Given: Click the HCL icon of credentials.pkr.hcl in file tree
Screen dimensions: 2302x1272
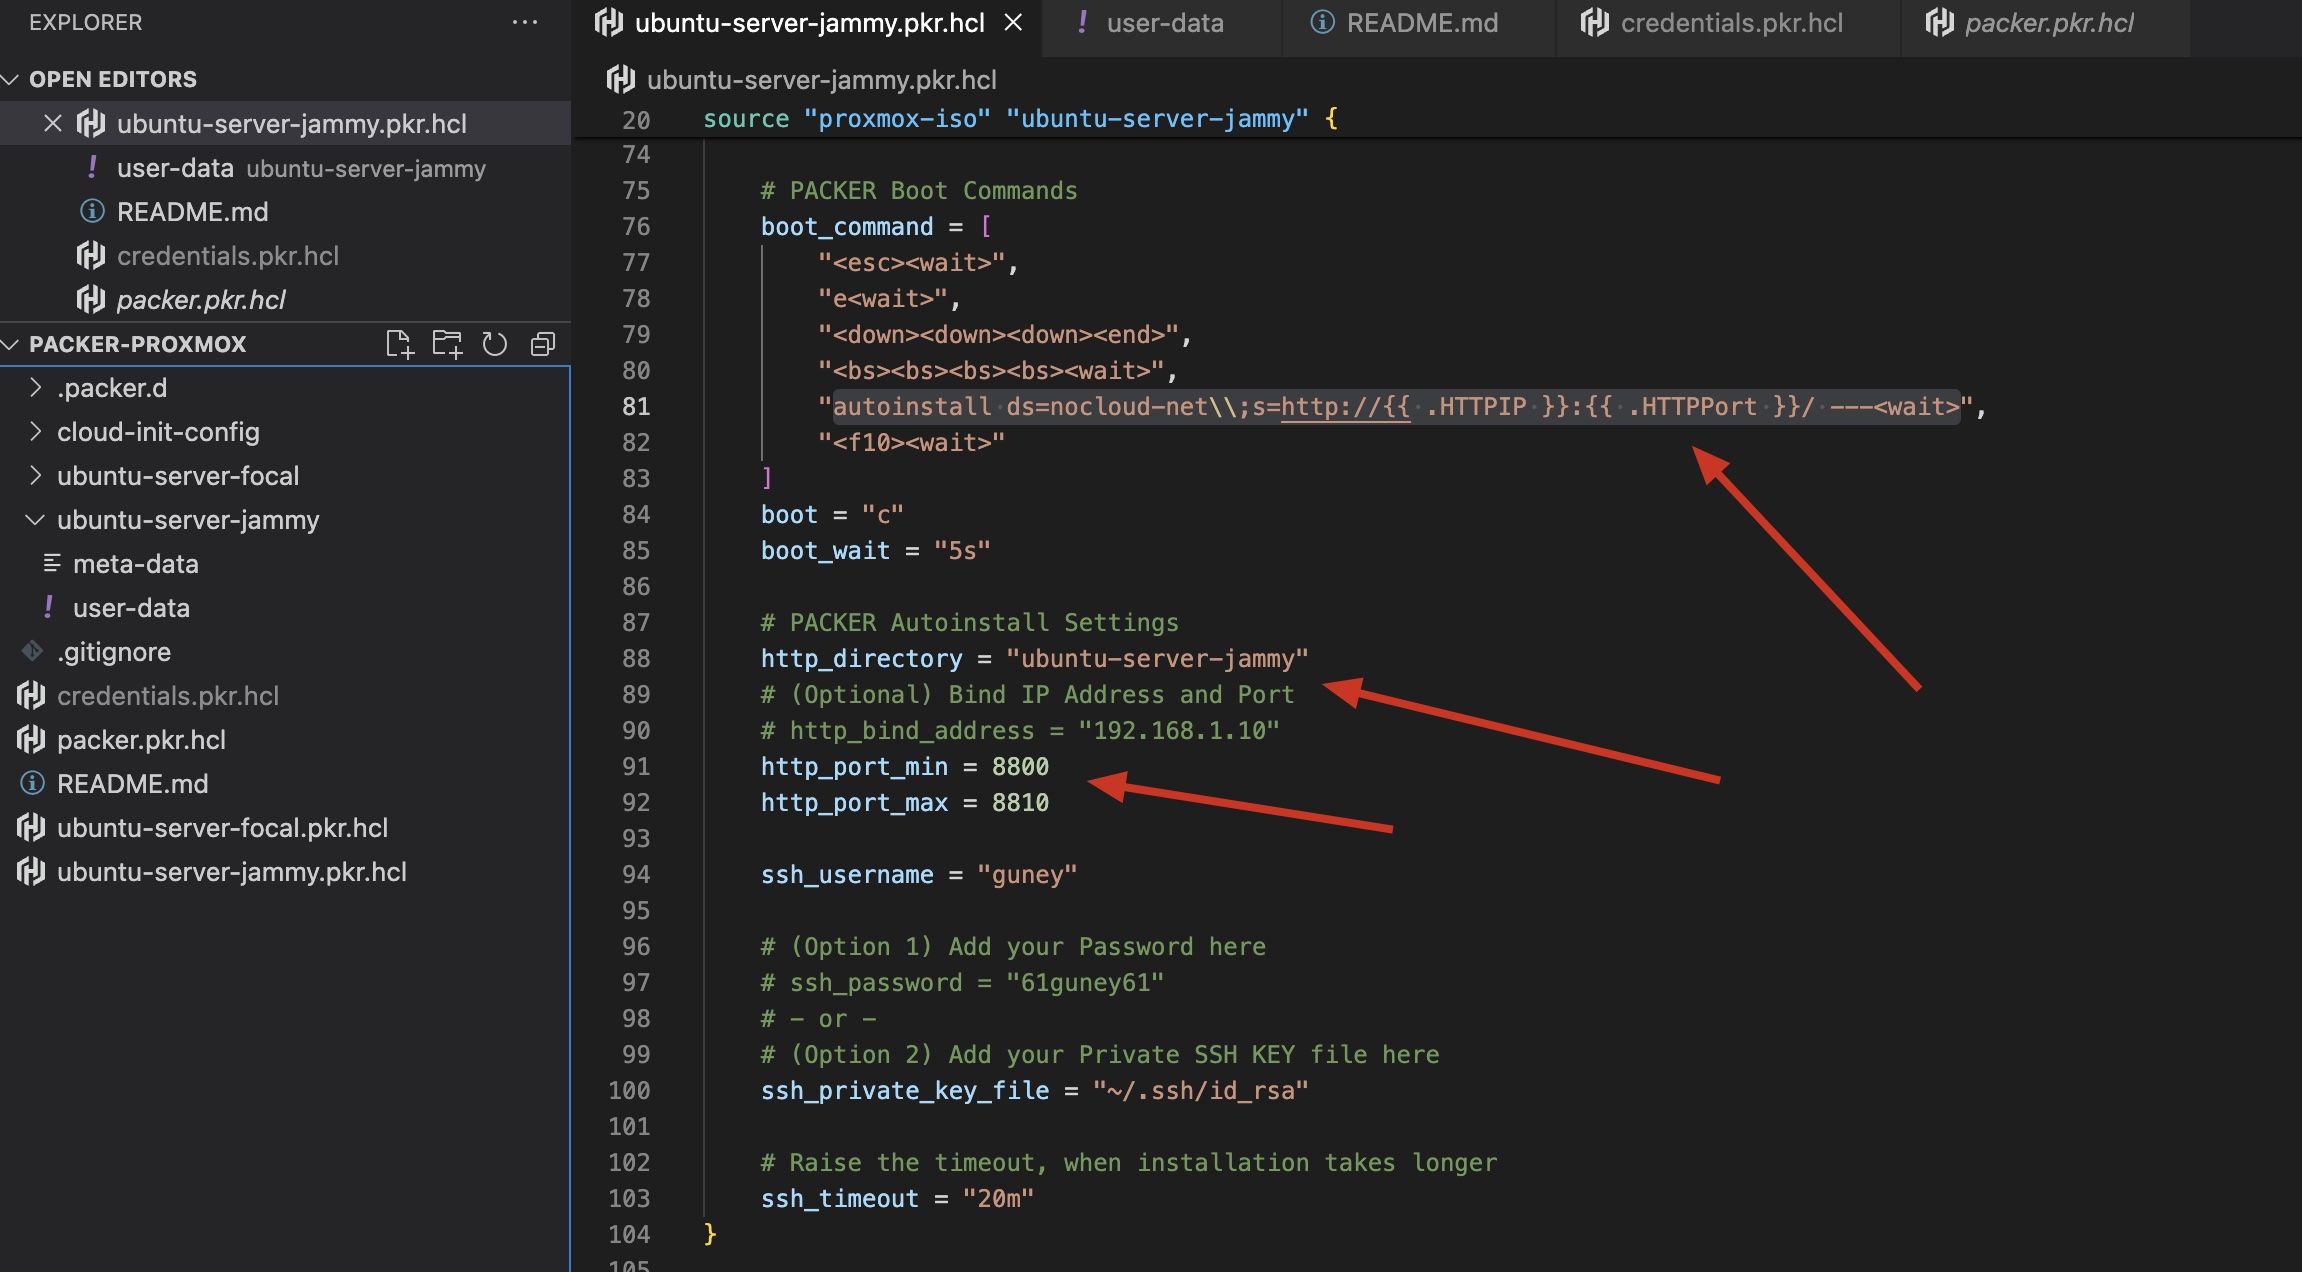Looking at the screenshot, I should [31, 695].
